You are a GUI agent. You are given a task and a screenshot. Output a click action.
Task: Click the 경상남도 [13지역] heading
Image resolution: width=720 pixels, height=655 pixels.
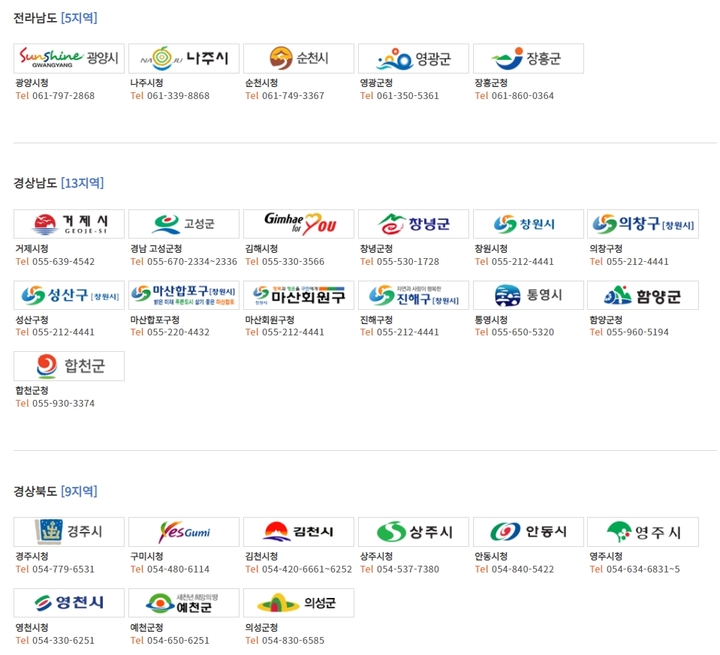(59, 183)
